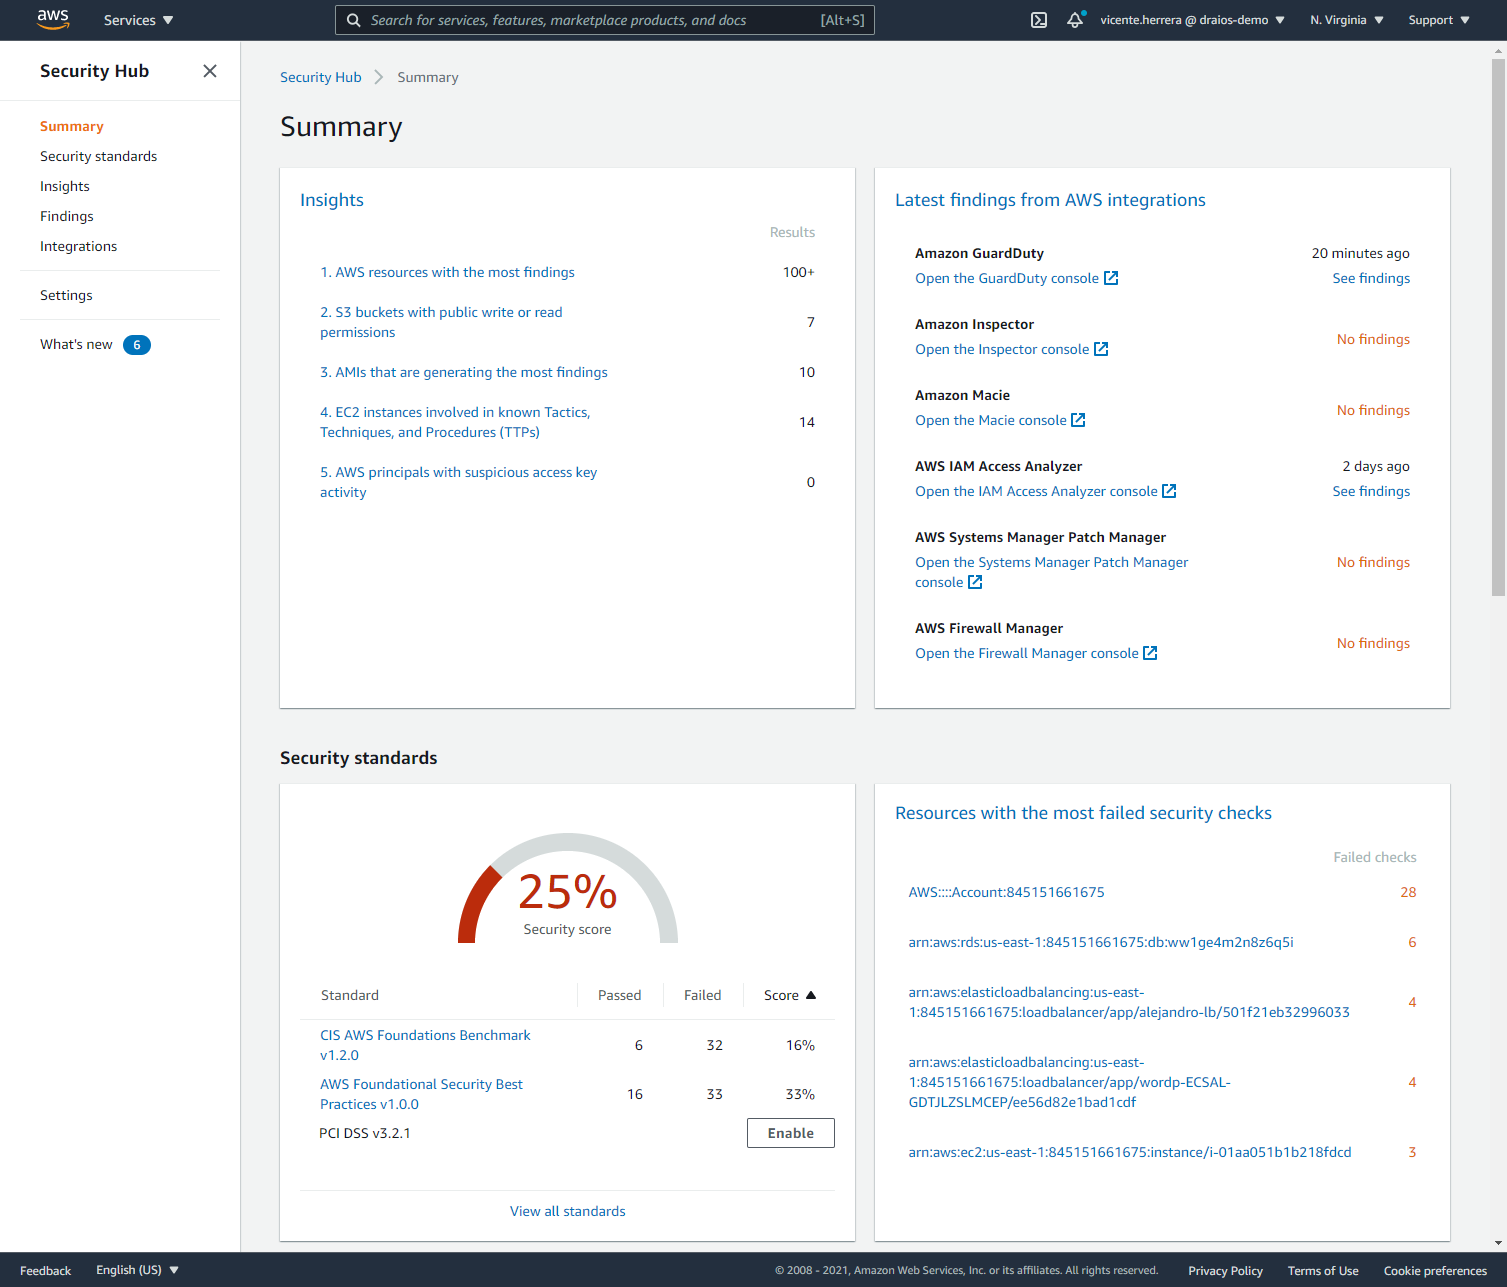Viewport: 1507px width, 1287px height.
Task: Open the RDS db ww1ge4m2n8z6q5i resource
Action: click(x=1101, y=942)
